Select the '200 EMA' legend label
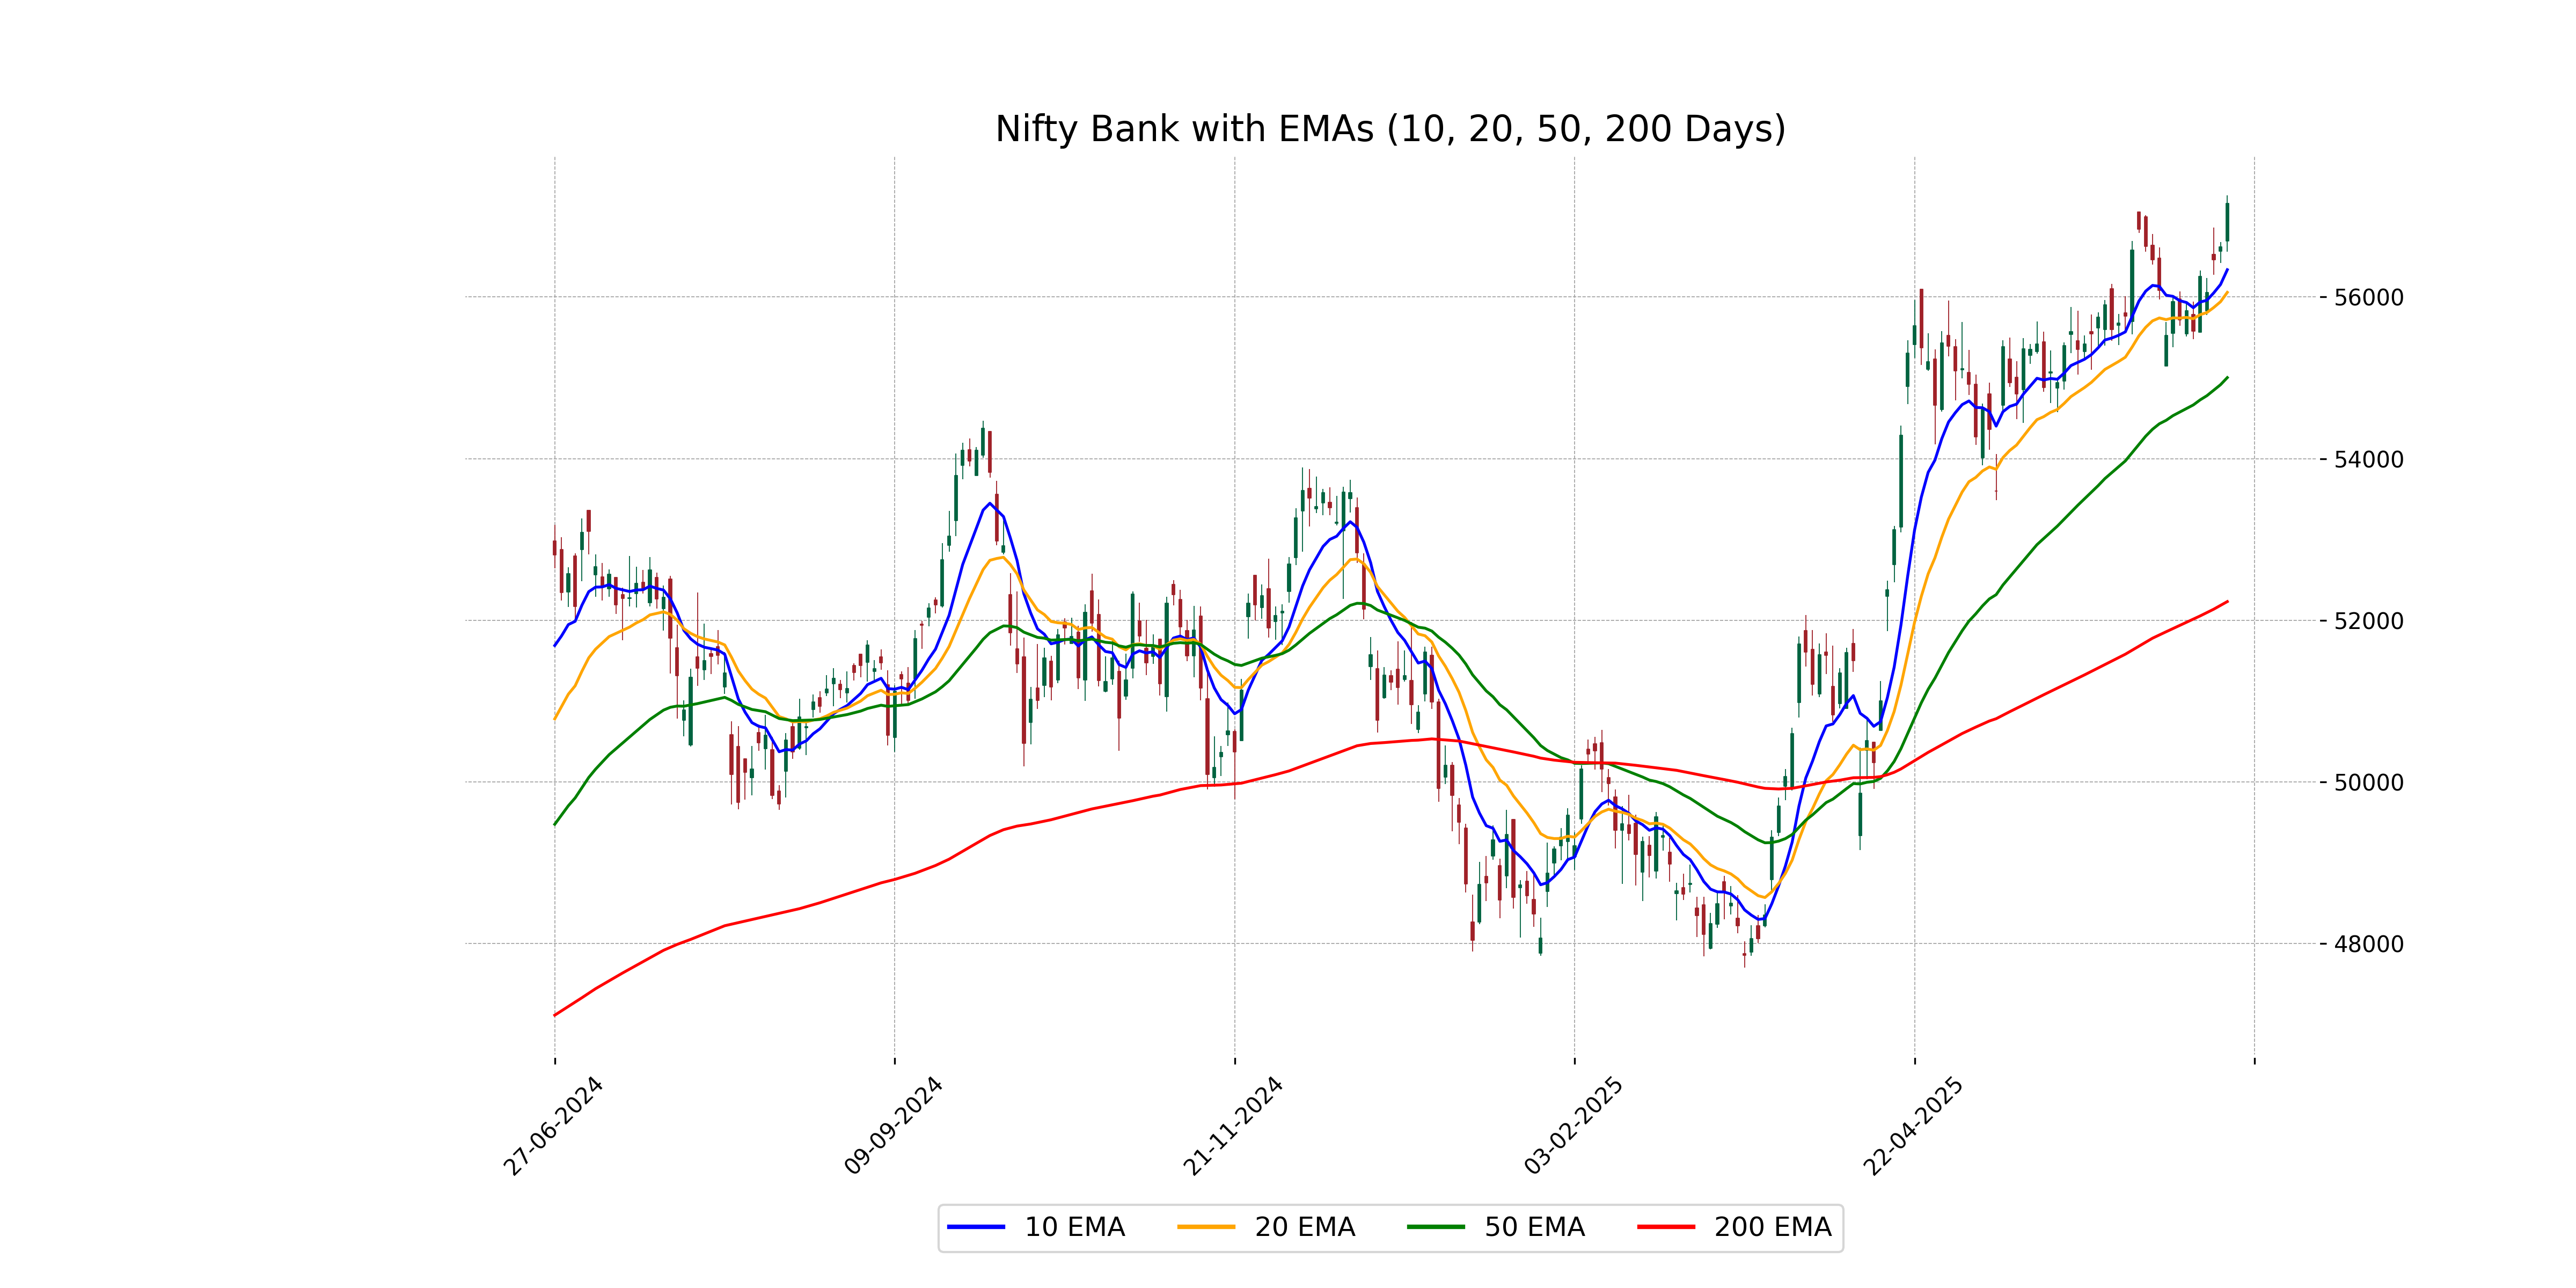 1772,1227
